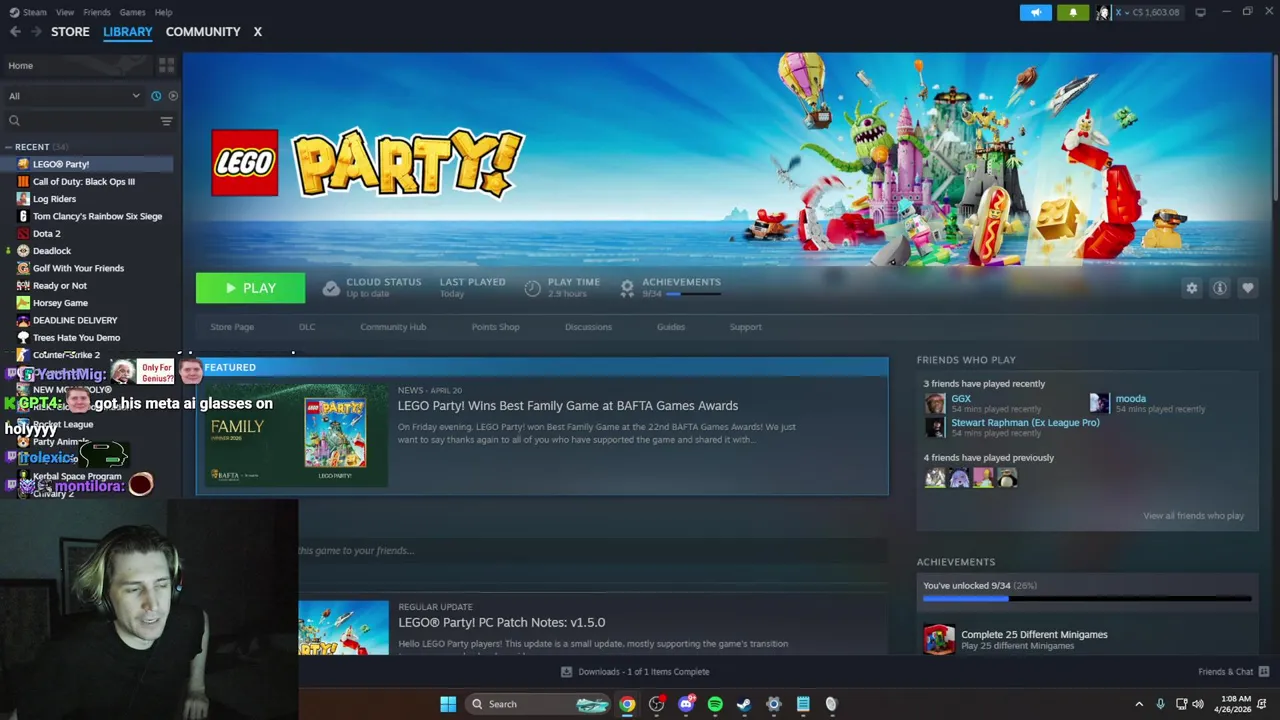The height and width of the screenshot is (720, 1280).
Task: Go back with the left arrow
Action: click(x=15, y=32)
